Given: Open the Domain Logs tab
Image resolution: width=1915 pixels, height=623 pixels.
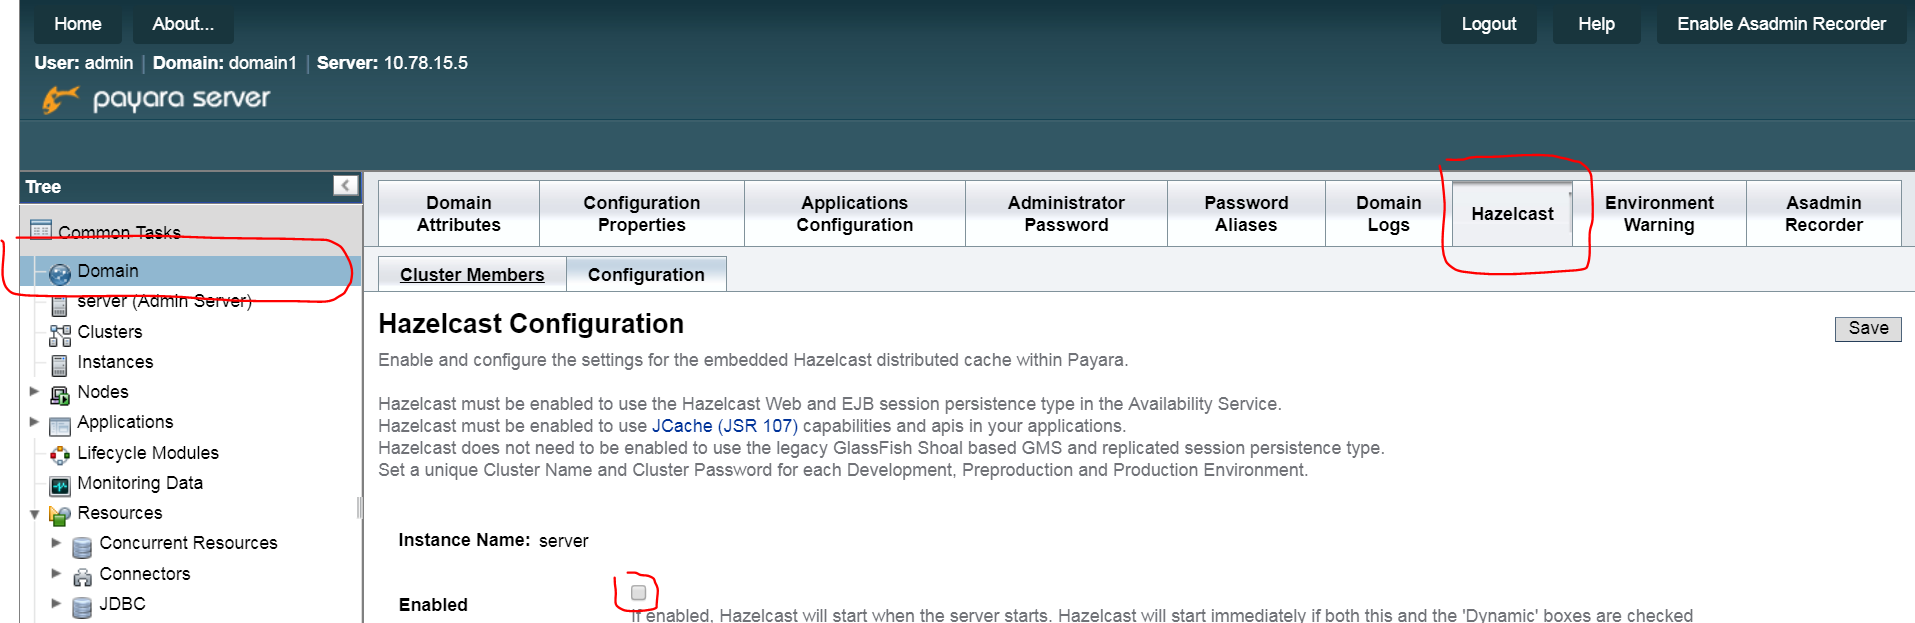Looking at the screenshot, I should pyautogui.click(x=1388, y=213).
